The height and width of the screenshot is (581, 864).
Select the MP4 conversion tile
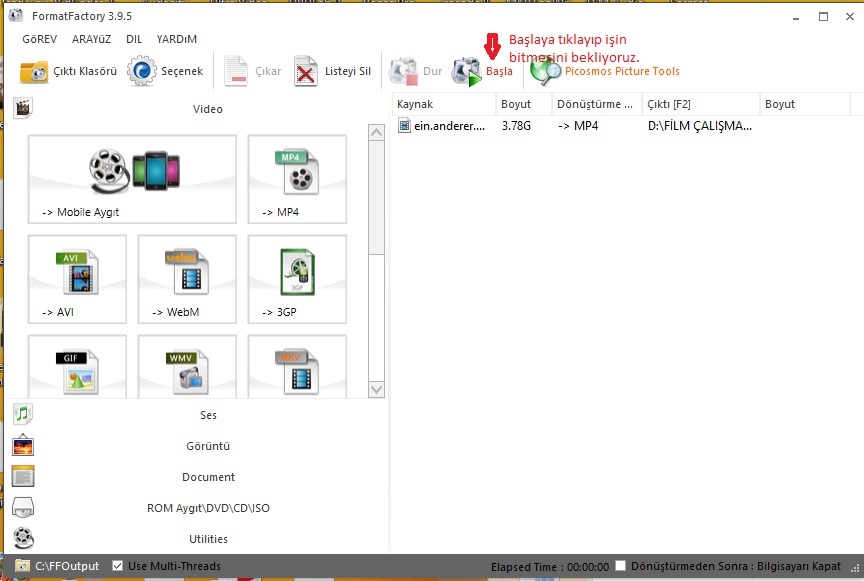coord(297,179)
